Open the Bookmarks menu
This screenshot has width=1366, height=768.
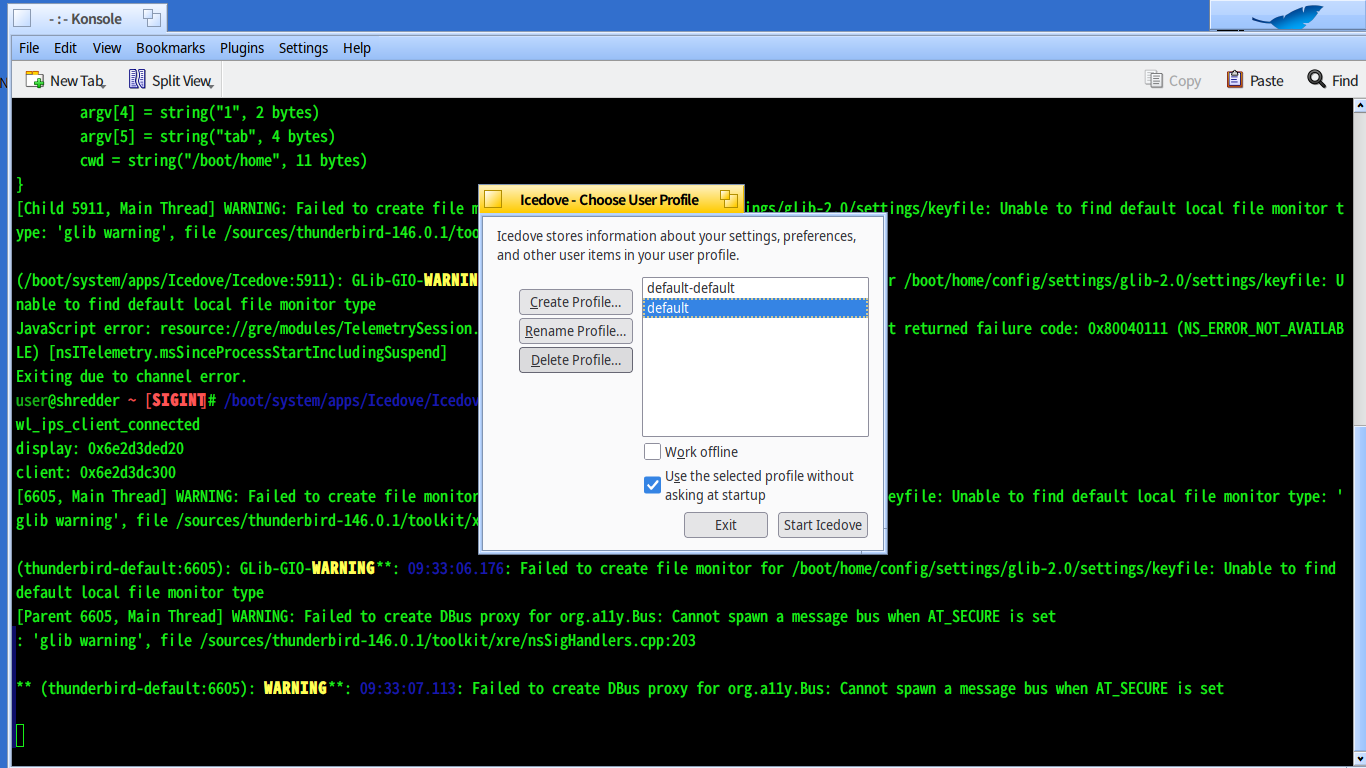click(170, 48)
